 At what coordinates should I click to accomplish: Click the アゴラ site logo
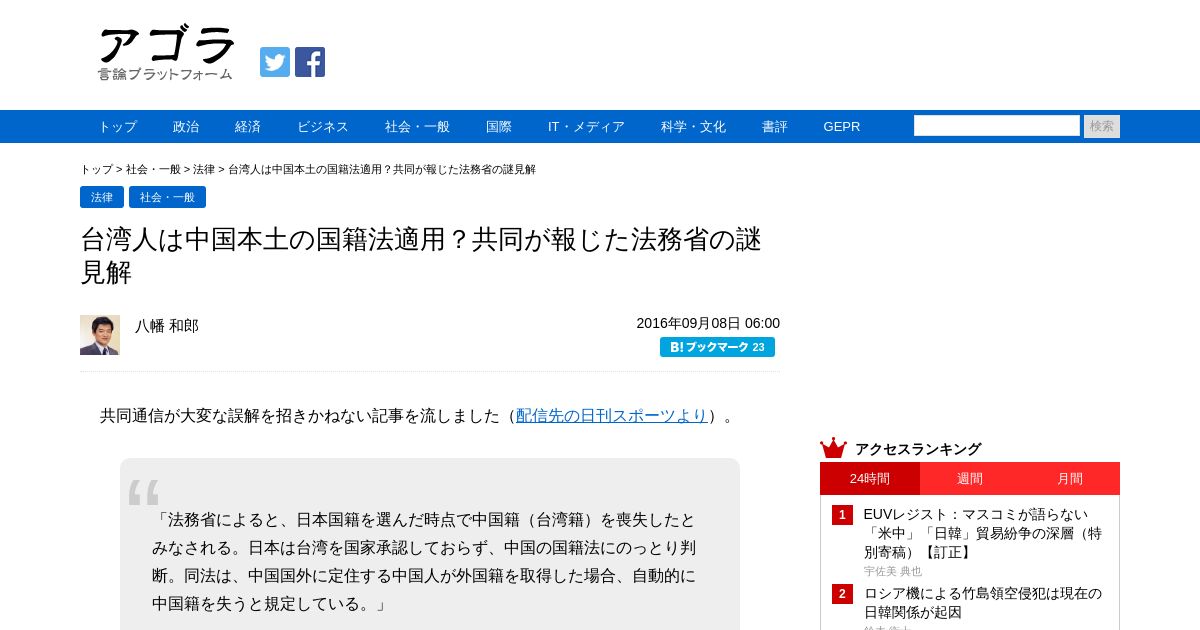point(166,54)
